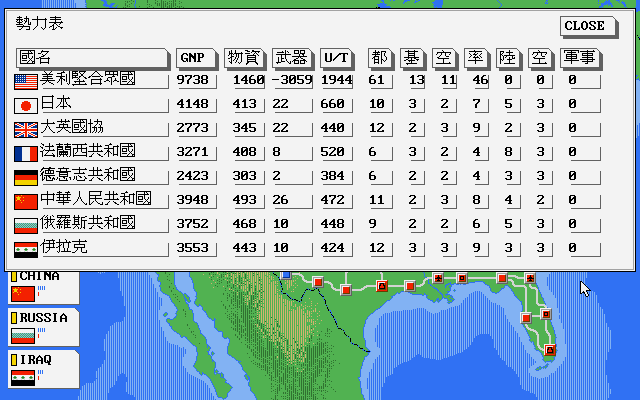
Task: Click the yellow indicator beside RUSSIA label
Action: coord(14,318)
